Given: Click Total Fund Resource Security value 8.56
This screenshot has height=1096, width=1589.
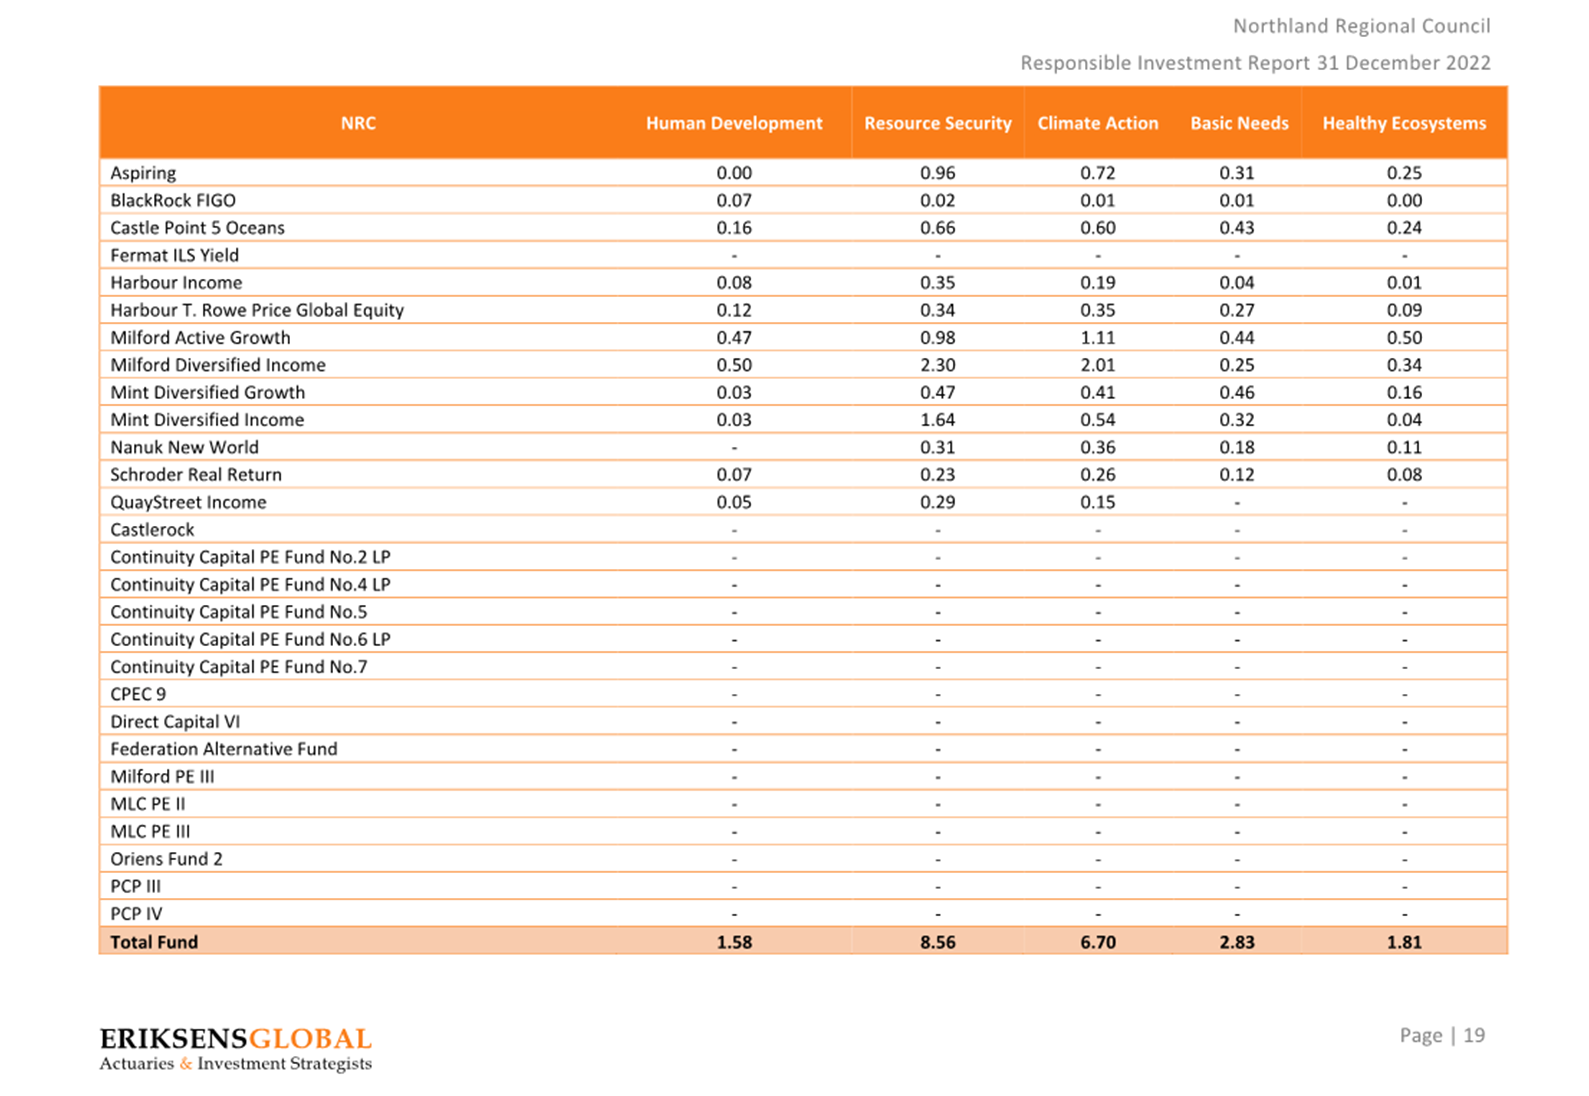Looking at the screenshot, I should point(938,942).
